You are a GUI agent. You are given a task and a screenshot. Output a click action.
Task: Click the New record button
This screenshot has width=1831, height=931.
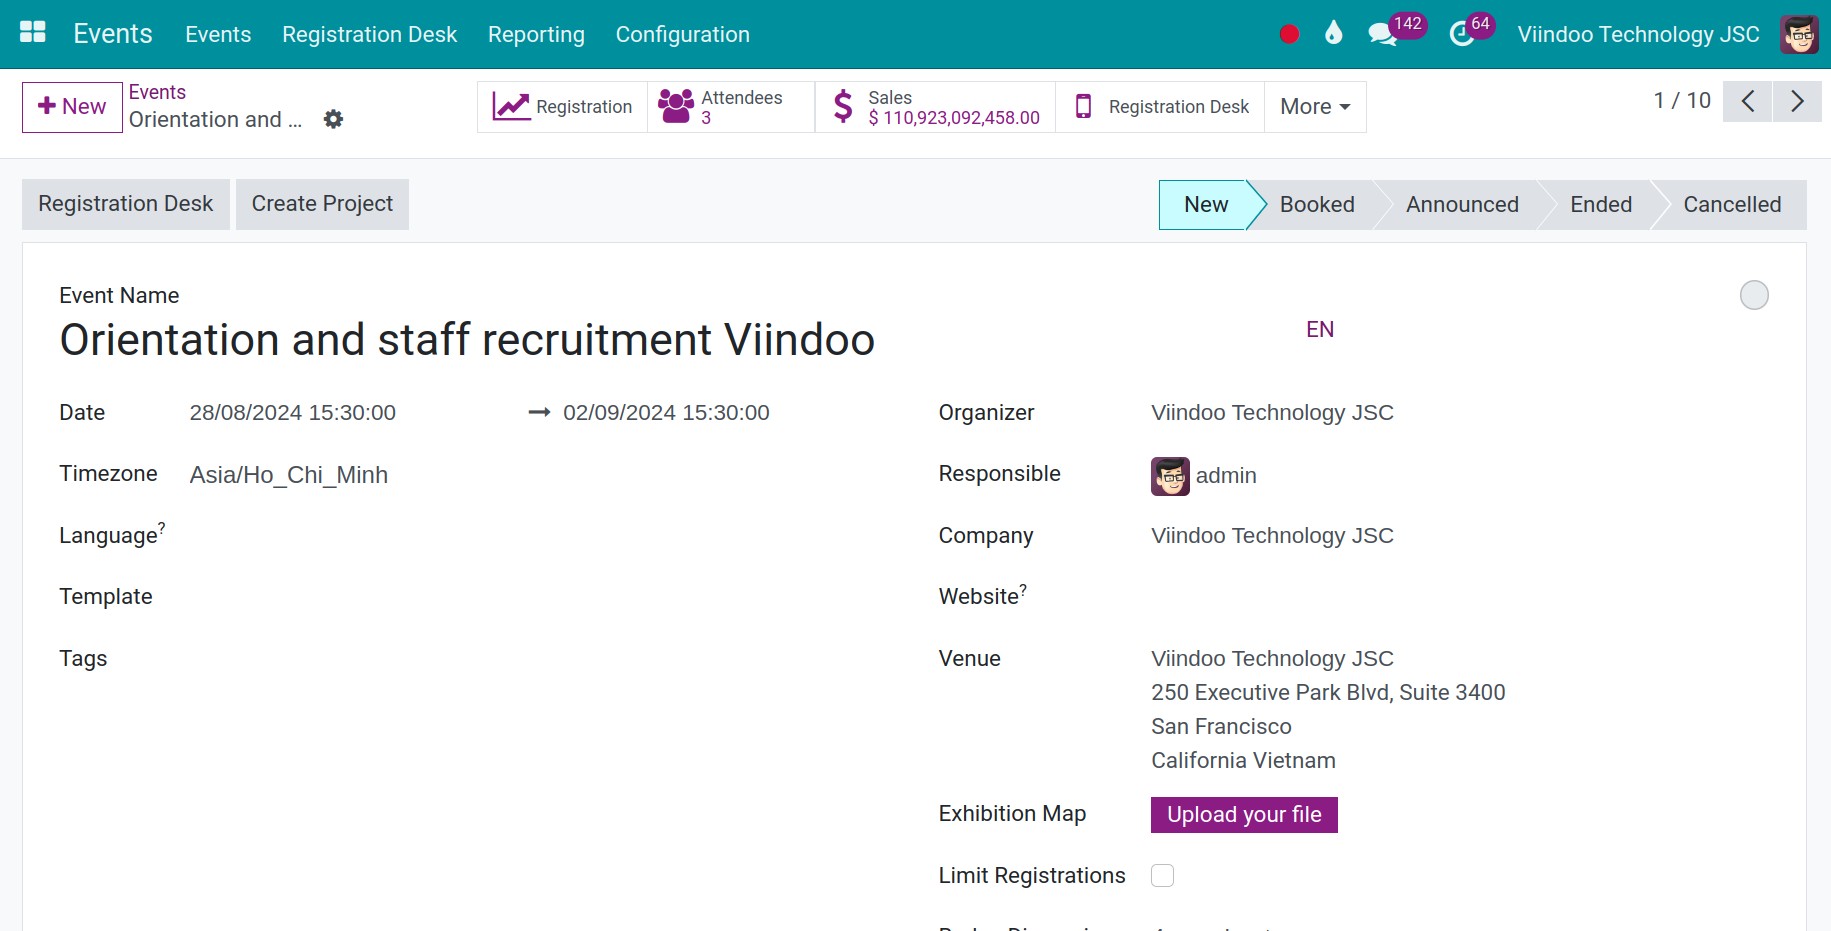coord(72,107)
